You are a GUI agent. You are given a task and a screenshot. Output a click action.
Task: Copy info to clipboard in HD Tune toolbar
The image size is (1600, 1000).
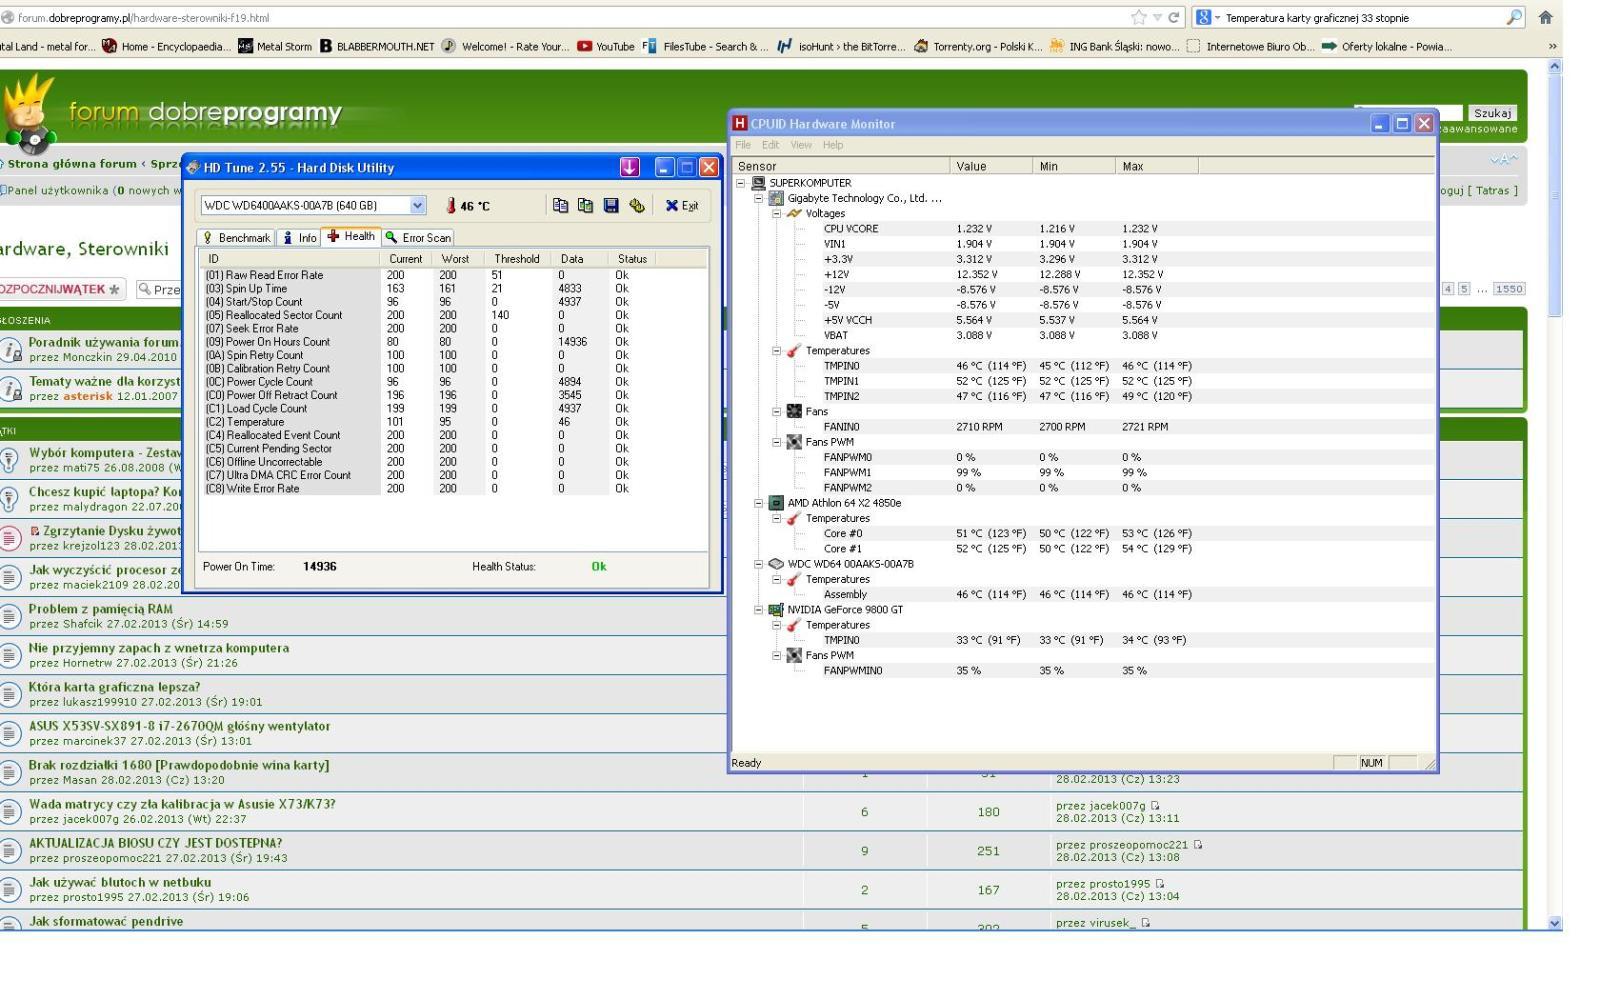pos(560,205)
